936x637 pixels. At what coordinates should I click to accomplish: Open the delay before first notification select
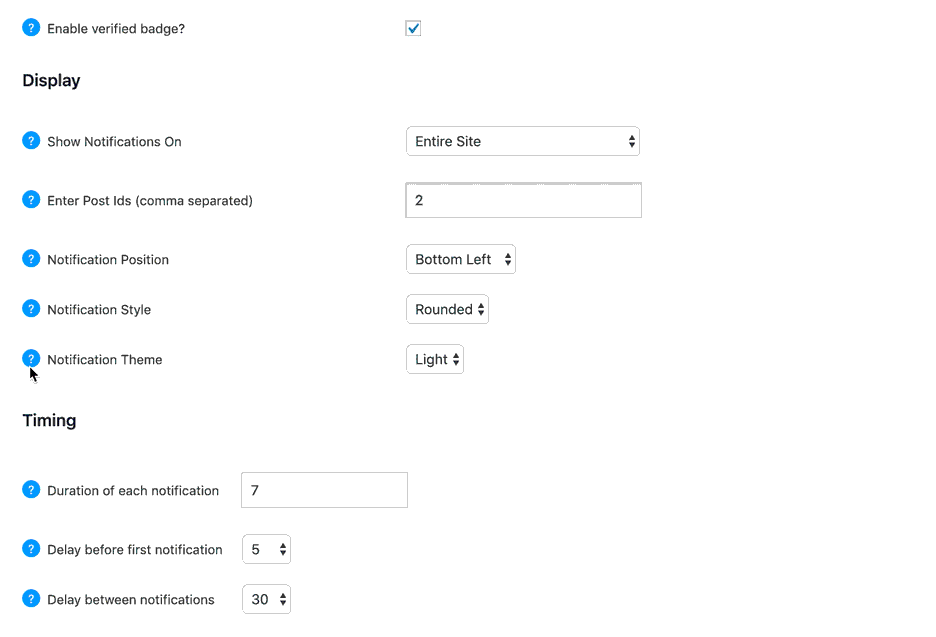[266, 549]
